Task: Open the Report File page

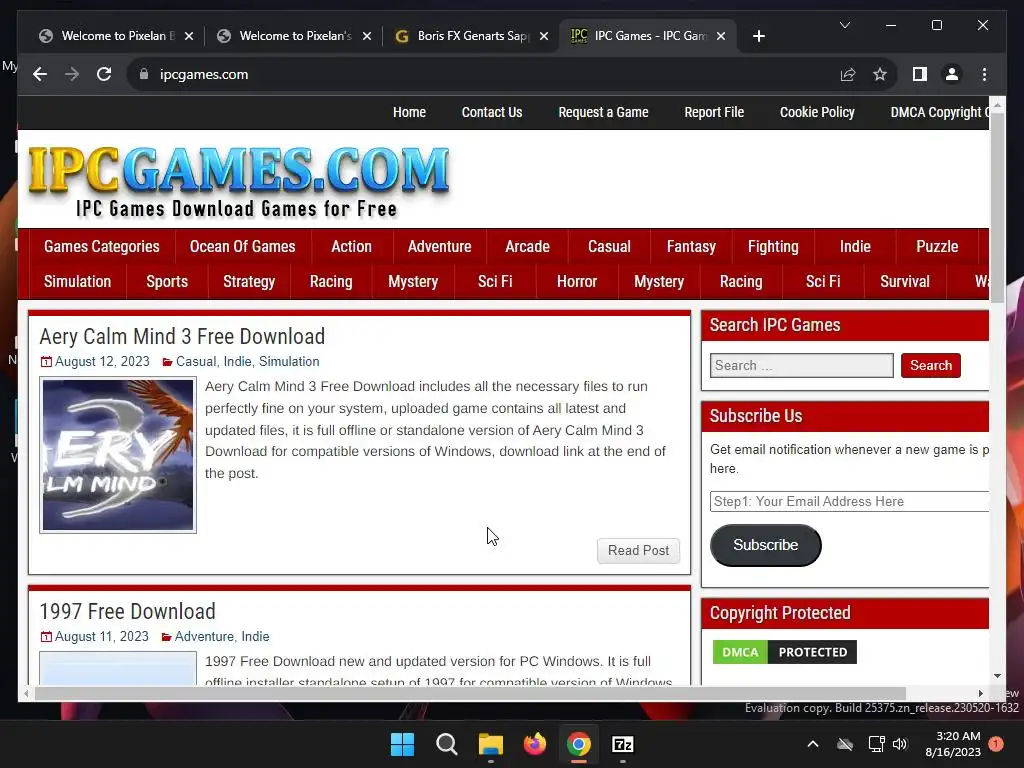Action: tap(714, 112)
